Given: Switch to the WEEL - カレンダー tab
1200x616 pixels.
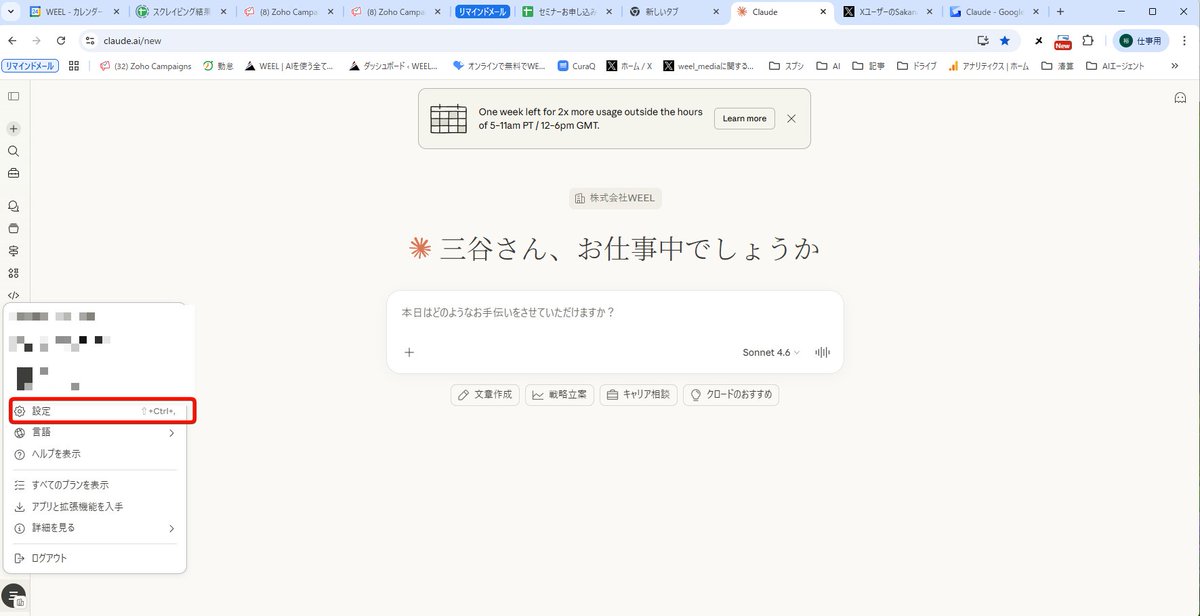Looking at the screenshot, I should pos(75,12).
